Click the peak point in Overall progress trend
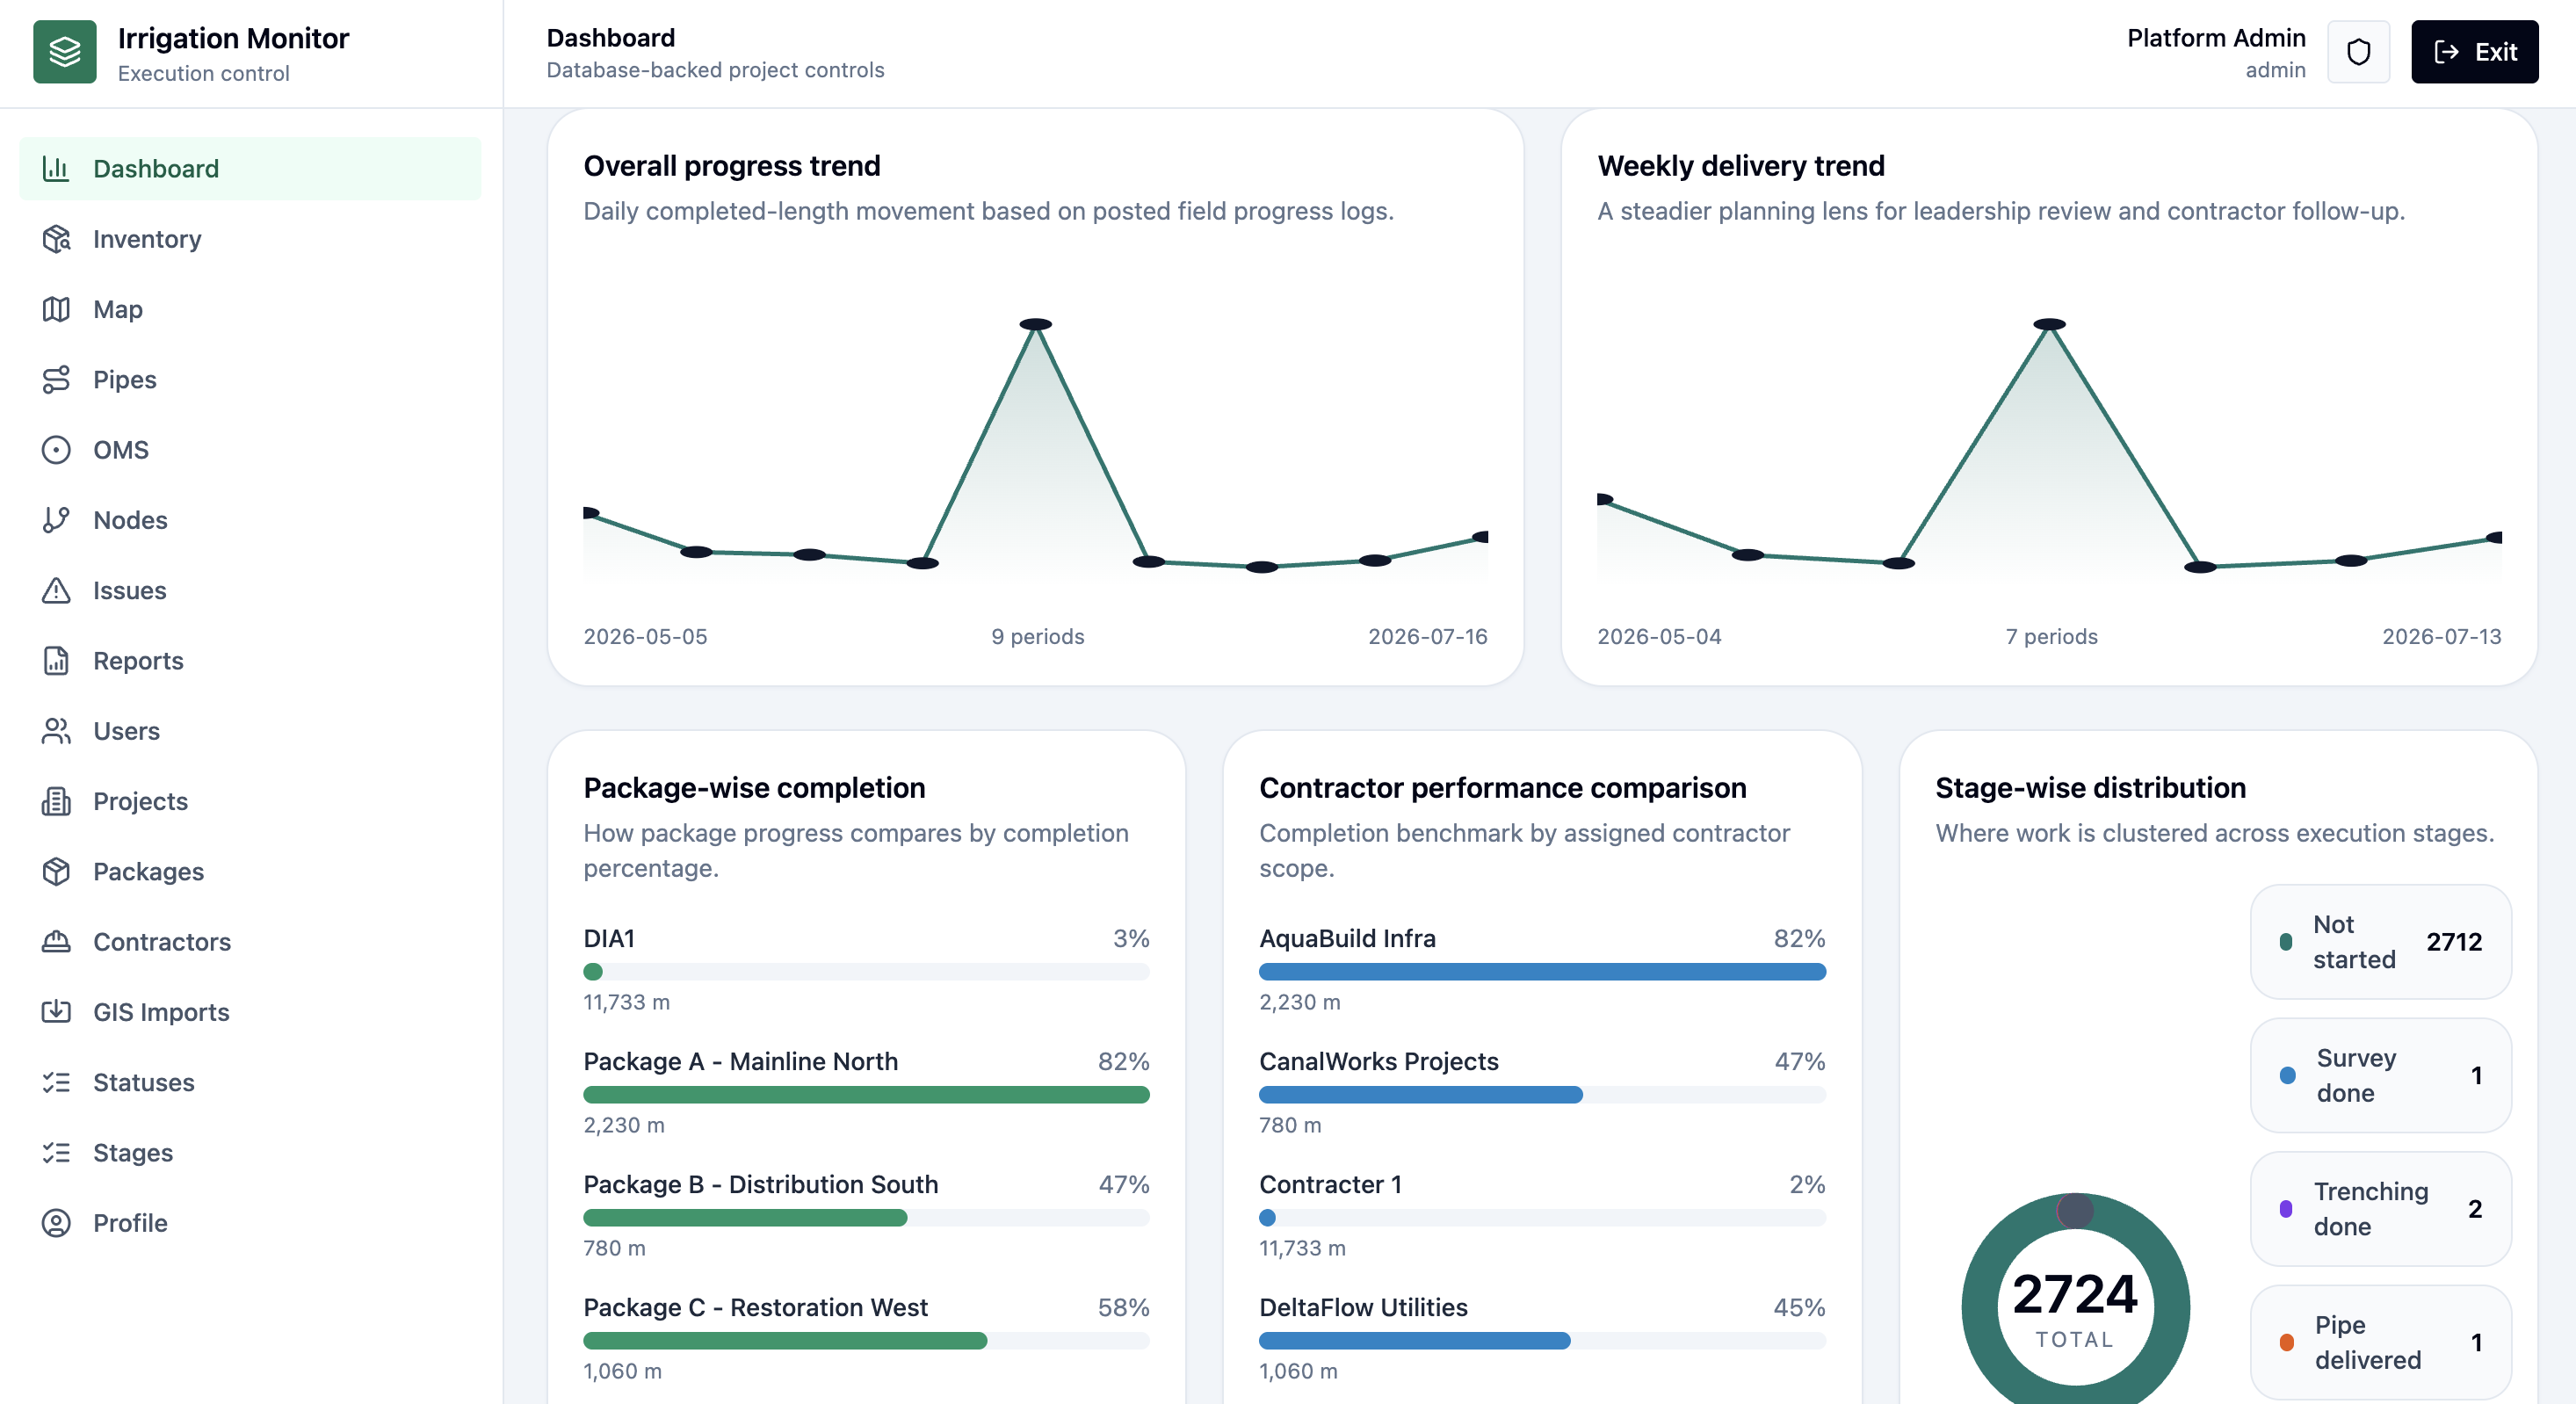The width and height of the screenshot is (2576, 1404). (1036, 324)
